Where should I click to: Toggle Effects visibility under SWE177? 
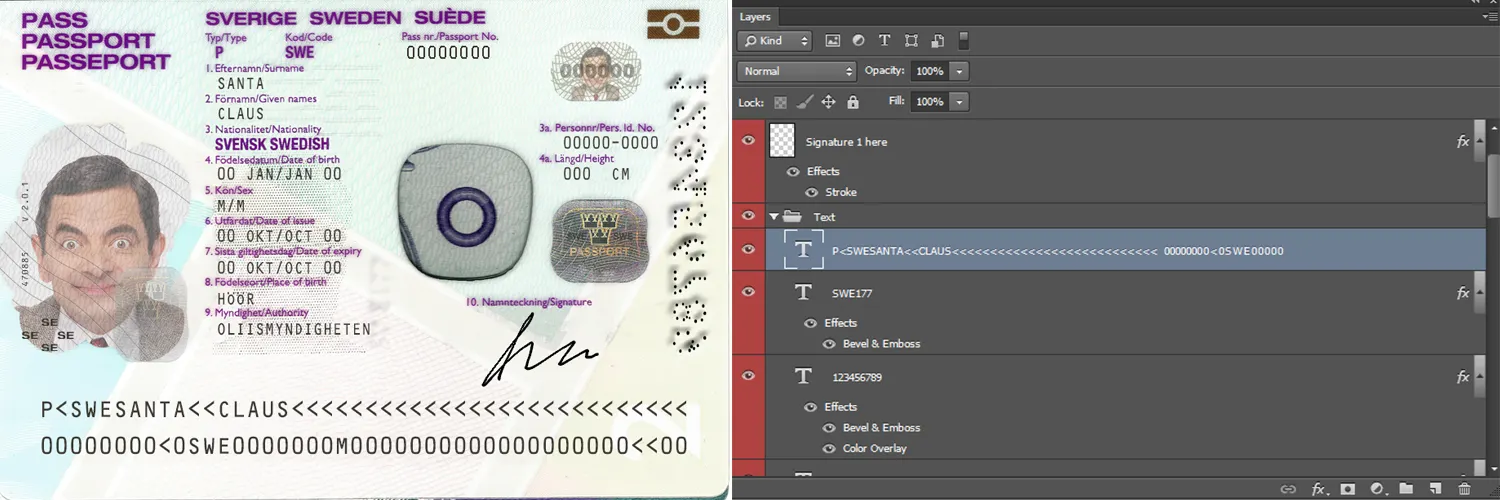(811, 322)
